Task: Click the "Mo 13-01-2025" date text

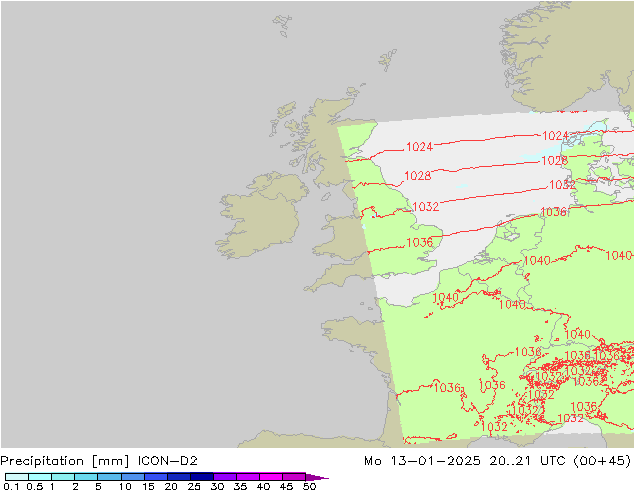Action: click(422, 460)
